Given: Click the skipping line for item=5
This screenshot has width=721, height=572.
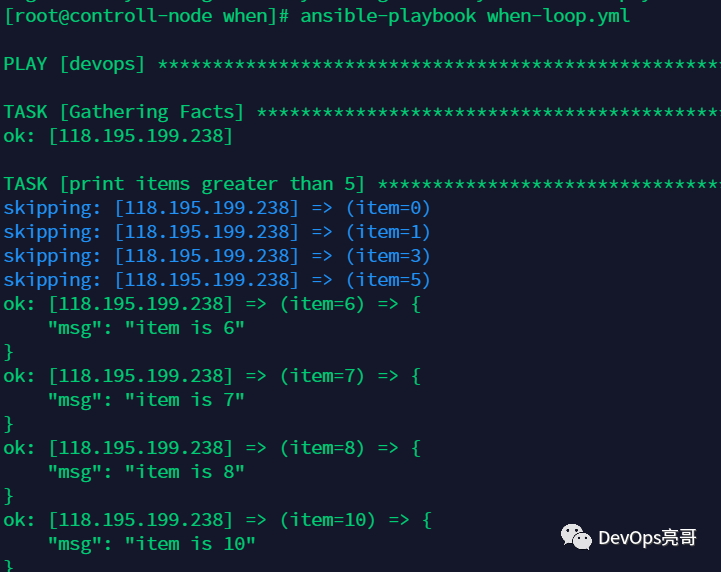Looking at the screenshot, I should tap(216, 280).
